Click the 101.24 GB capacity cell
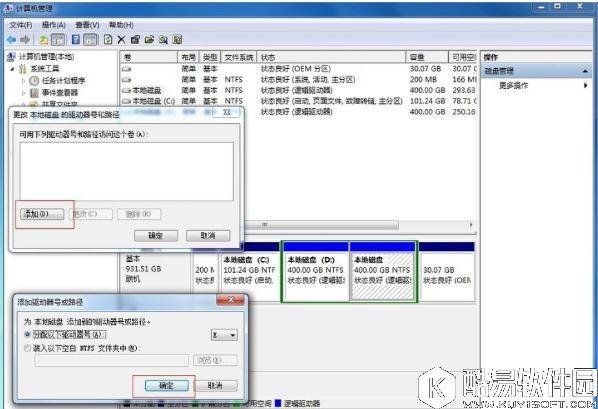598x409 pixels. click(428, 101)
